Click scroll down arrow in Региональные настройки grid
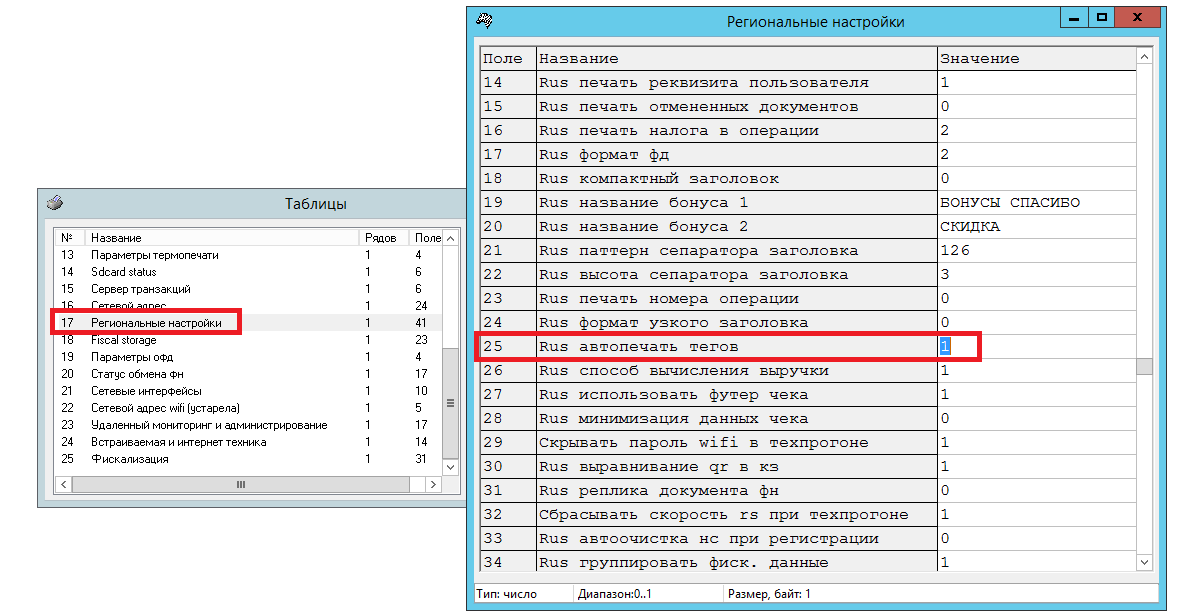 pos(1144,563)
